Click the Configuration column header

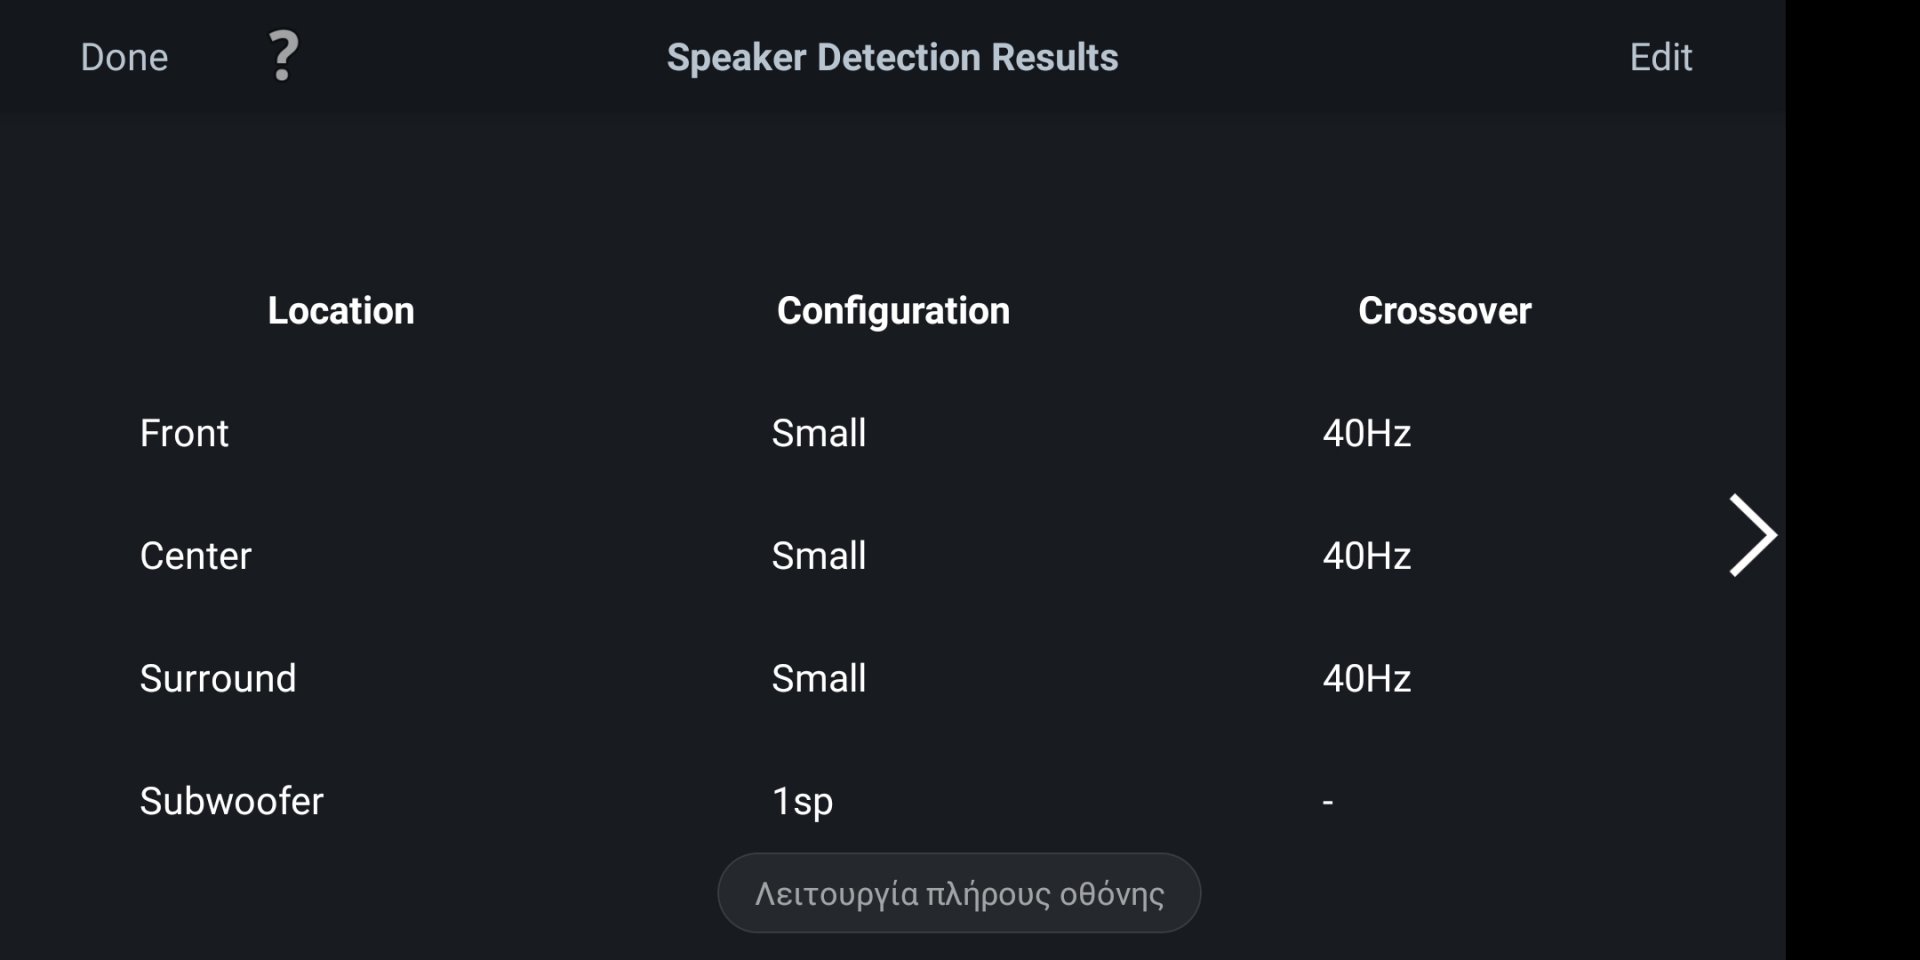[893, 311]
